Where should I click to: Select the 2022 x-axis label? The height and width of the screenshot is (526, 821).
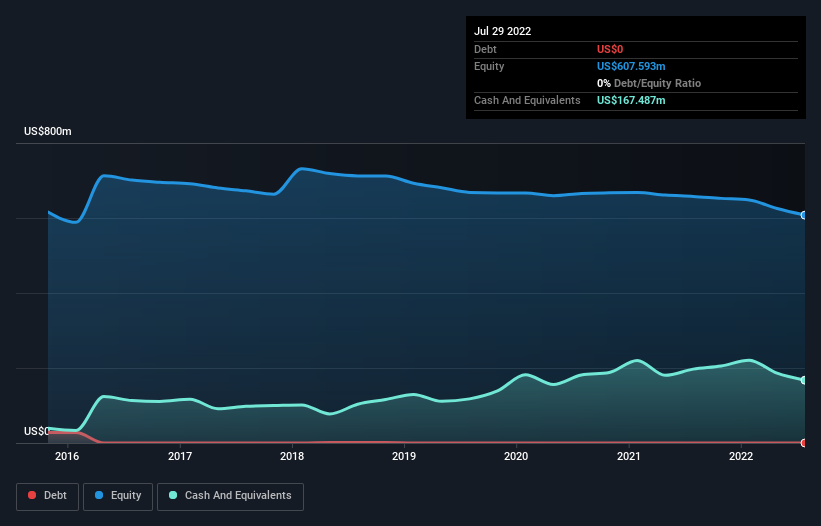741,456
